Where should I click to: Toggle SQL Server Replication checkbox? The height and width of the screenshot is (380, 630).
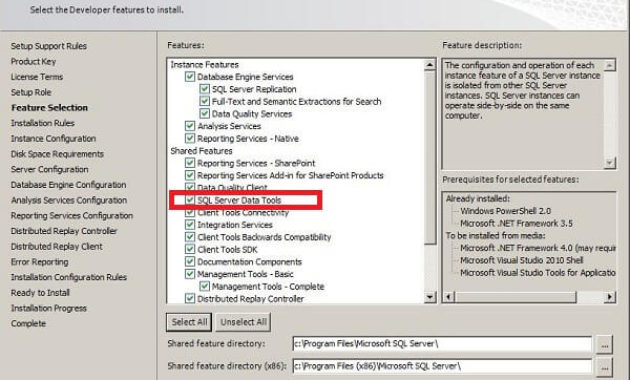[x=205, y=89]
